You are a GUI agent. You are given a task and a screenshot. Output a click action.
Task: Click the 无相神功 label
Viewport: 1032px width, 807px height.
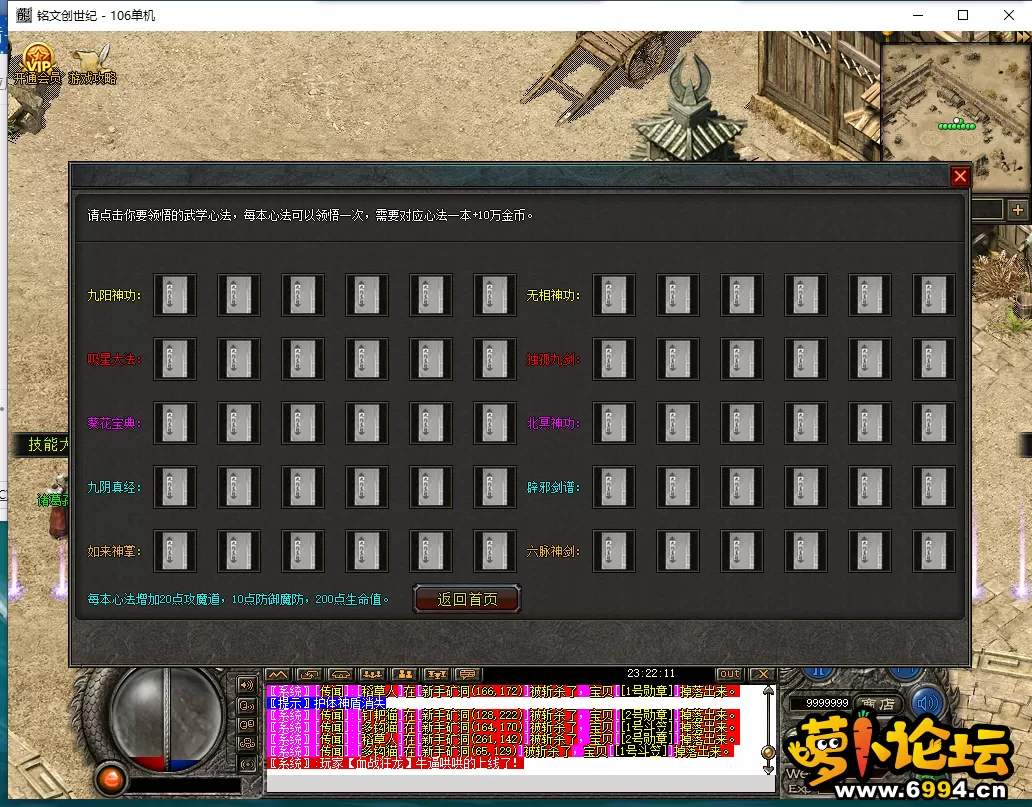point(553,296)
